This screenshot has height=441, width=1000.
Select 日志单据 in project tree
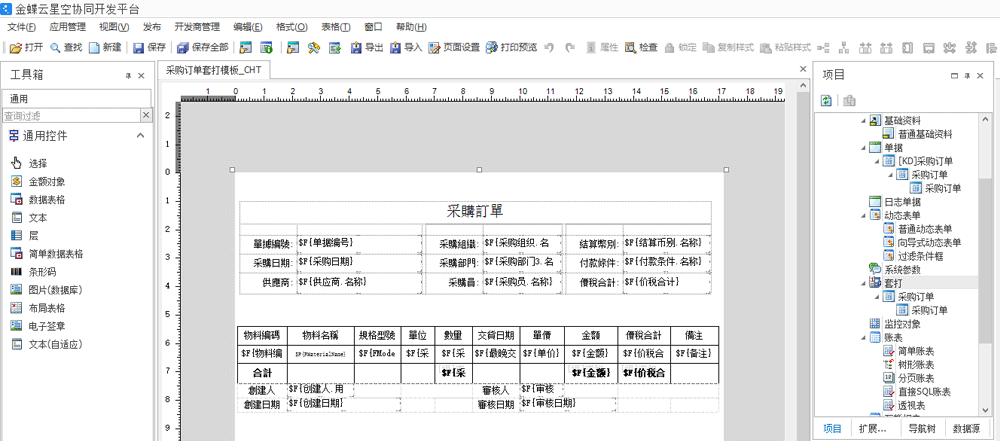pyautogui.click(x=902, y=202)
